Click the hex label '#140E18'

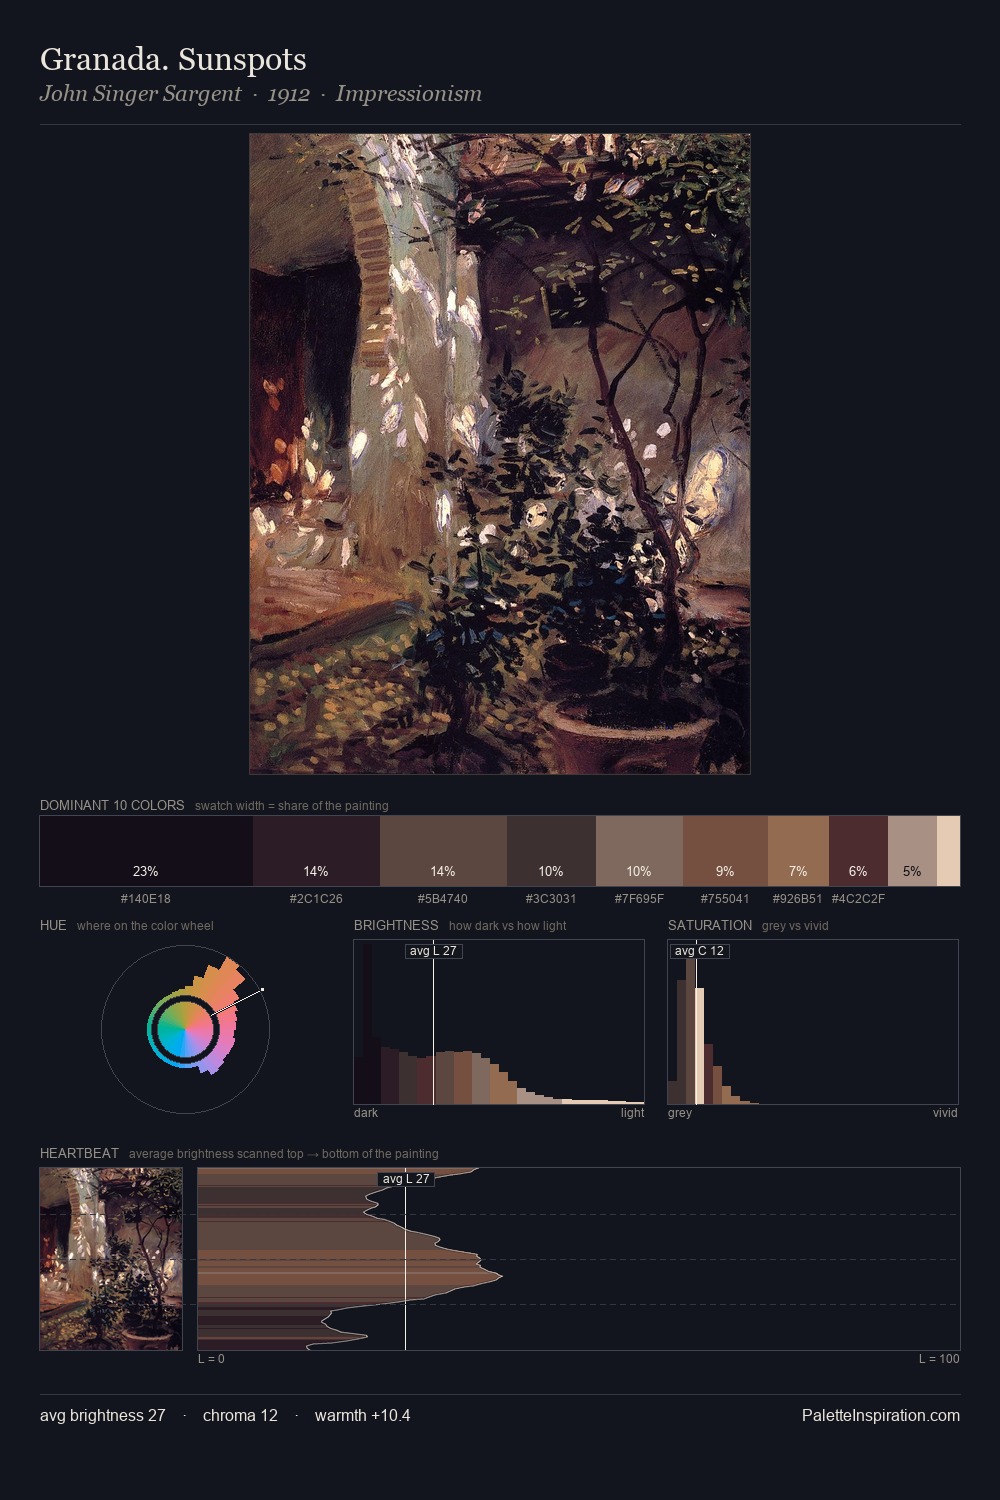tap(146, 899)
